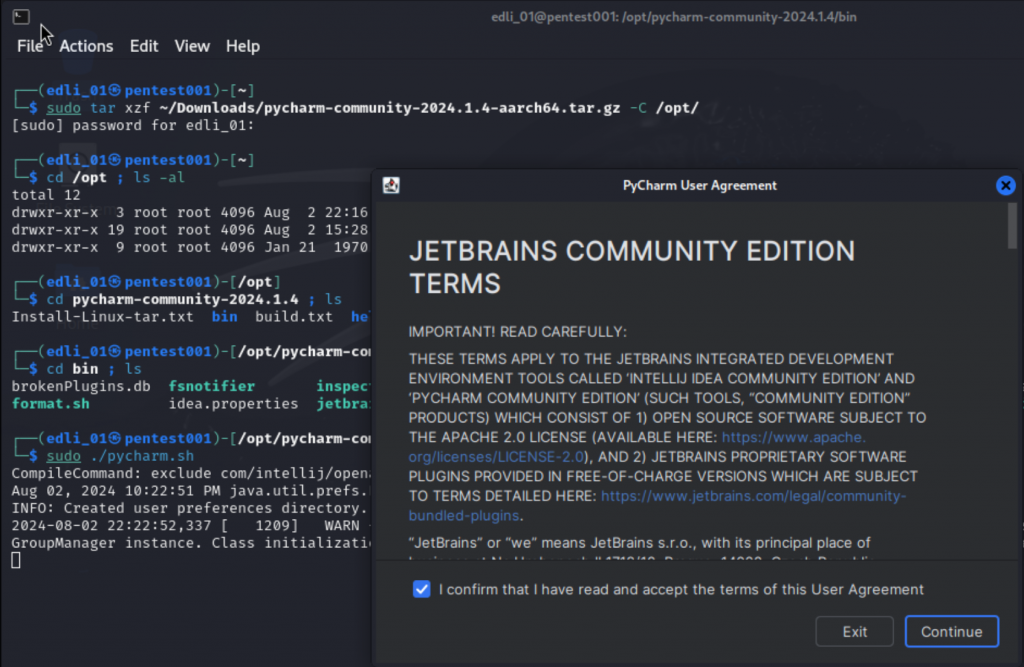Click the checkbox label 'I confirm that I have read'

[x=681, y=589]
